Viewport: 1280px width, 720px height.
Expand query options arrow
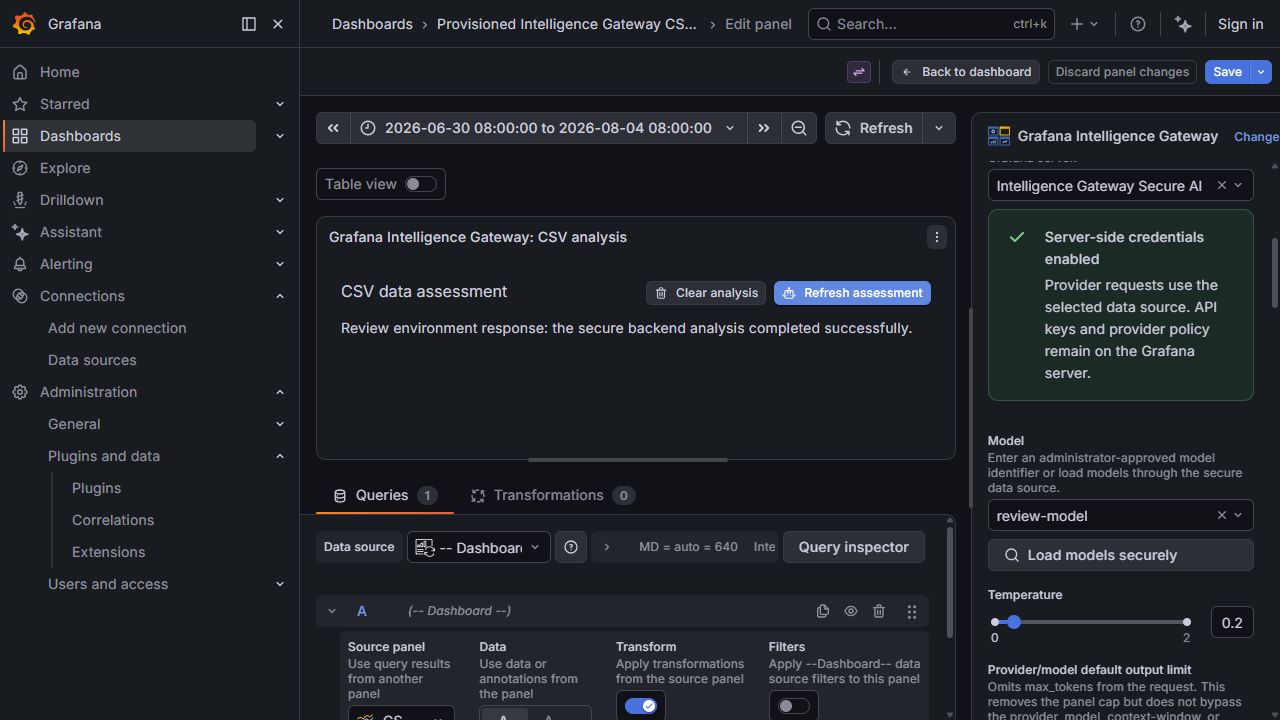(x=606, y=547)
